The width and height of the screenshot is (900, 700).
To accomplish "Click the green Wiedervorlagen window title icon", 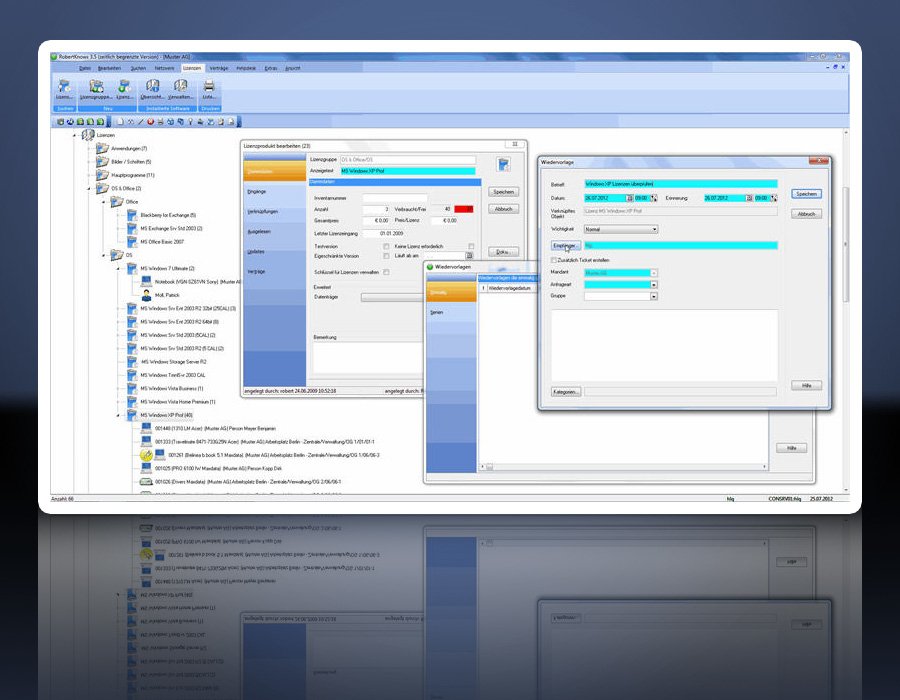I will [x=430, y=267].
